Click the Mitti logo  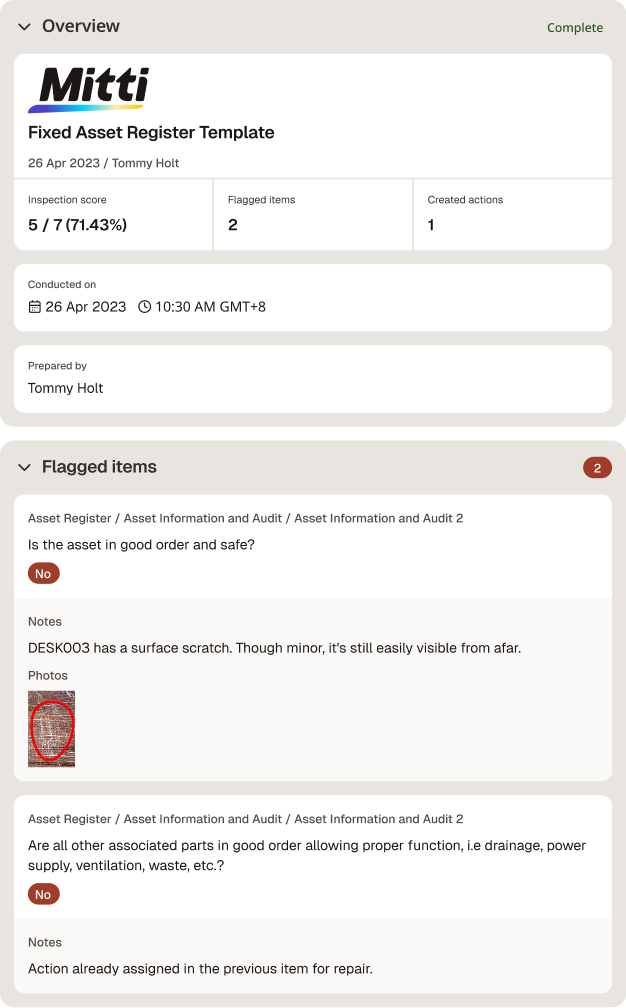[x=89, y=90]
